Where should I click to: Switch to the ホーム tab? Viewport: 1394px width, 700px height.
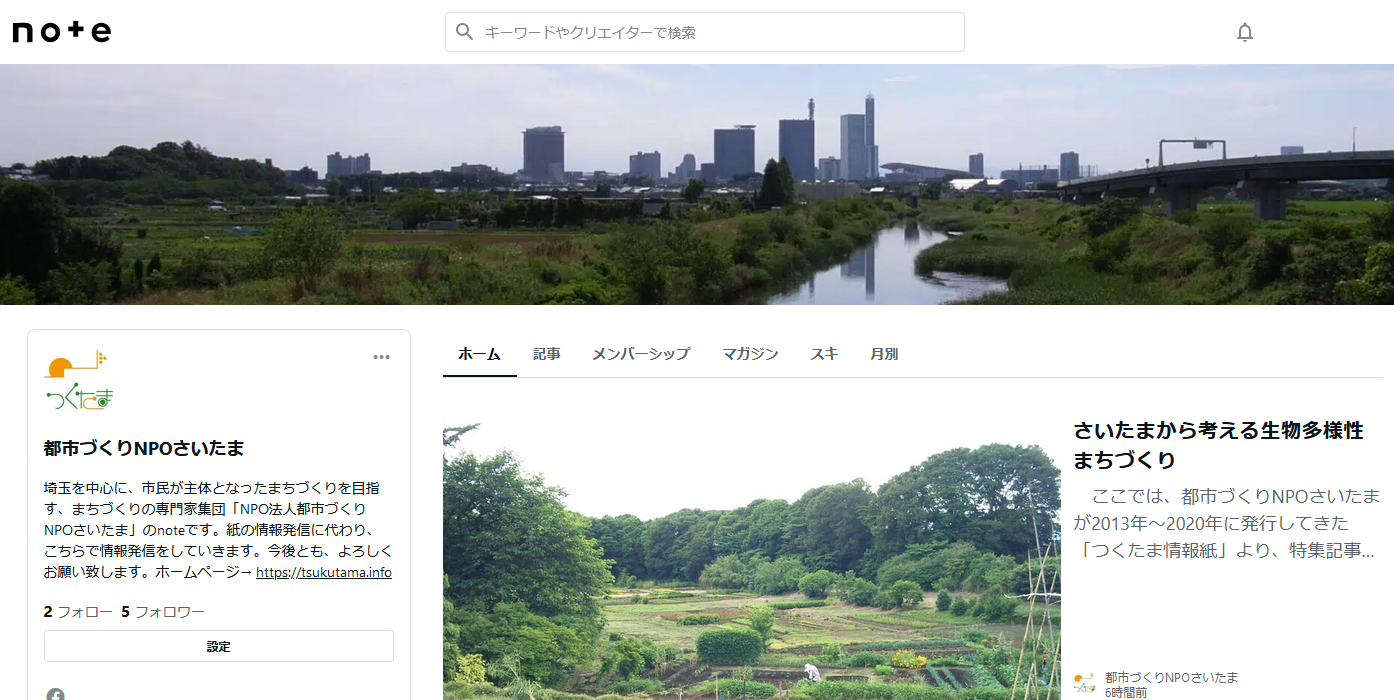[479, 354]
